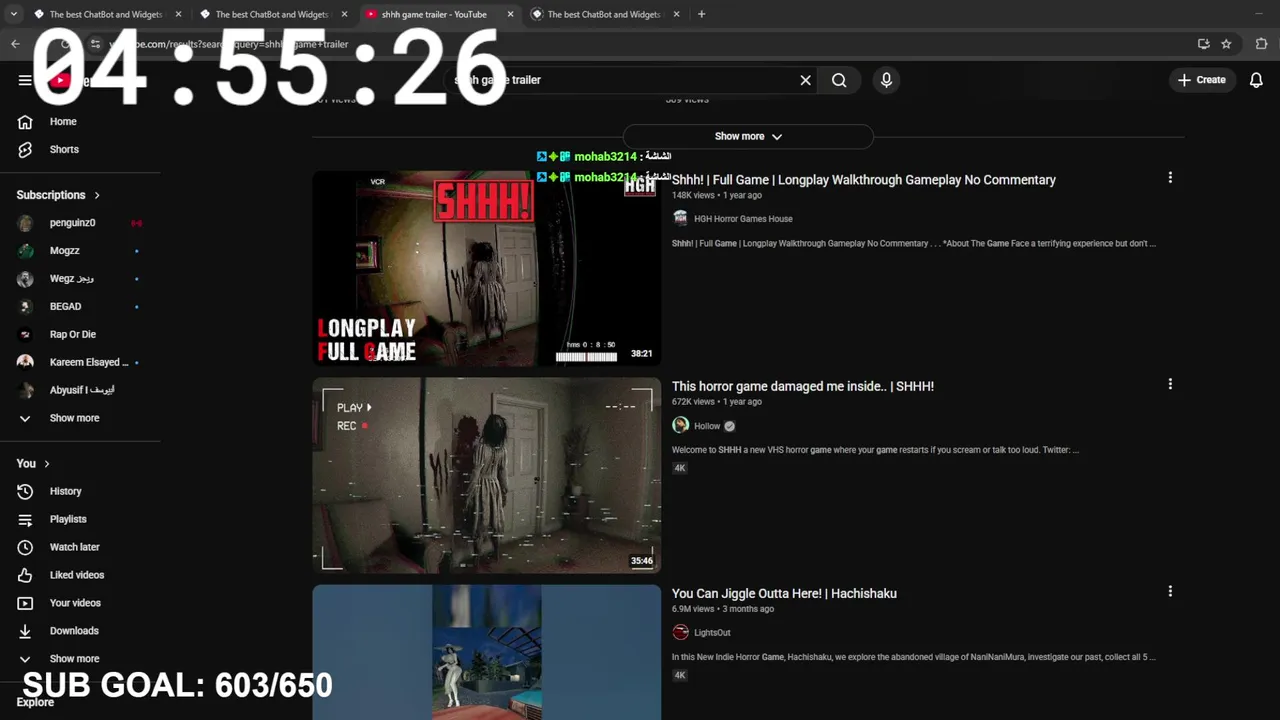This screenshot has height=720, width=1280.
Task: Click the search magnifier button
Action: [x=839, y=80]
